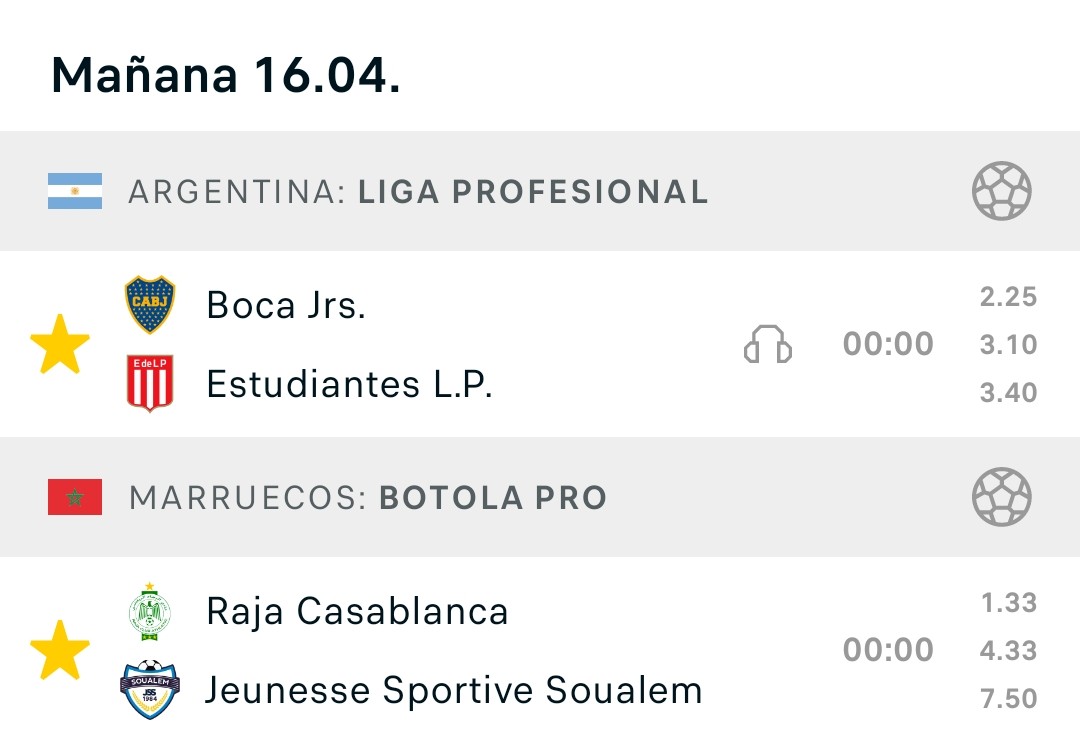Select the Estudiantes L.P. crest
This screenshot has height=733, width=1080.
150,383
